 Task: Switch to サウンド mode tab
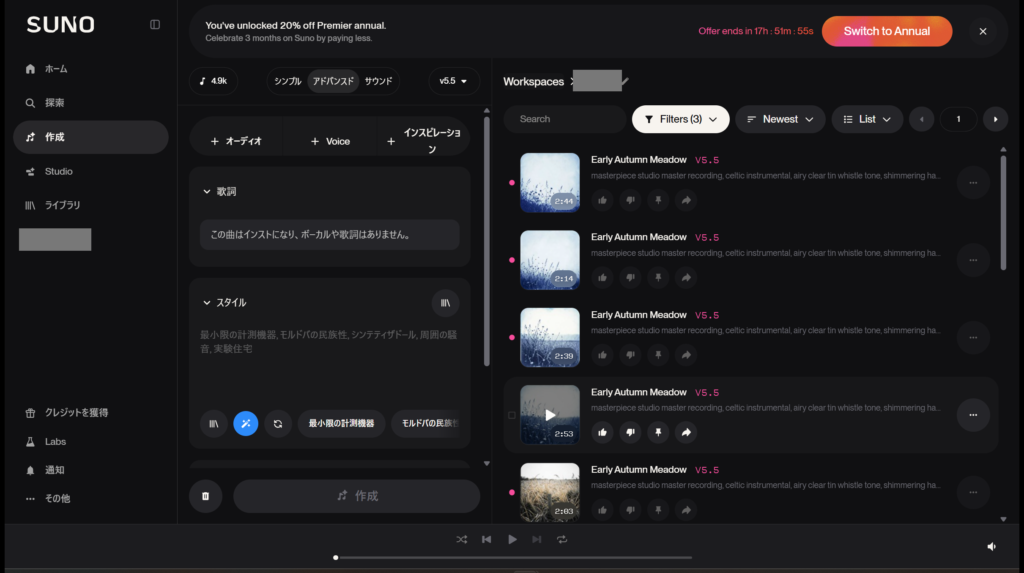pyautogui.click(x=378, y=81)
